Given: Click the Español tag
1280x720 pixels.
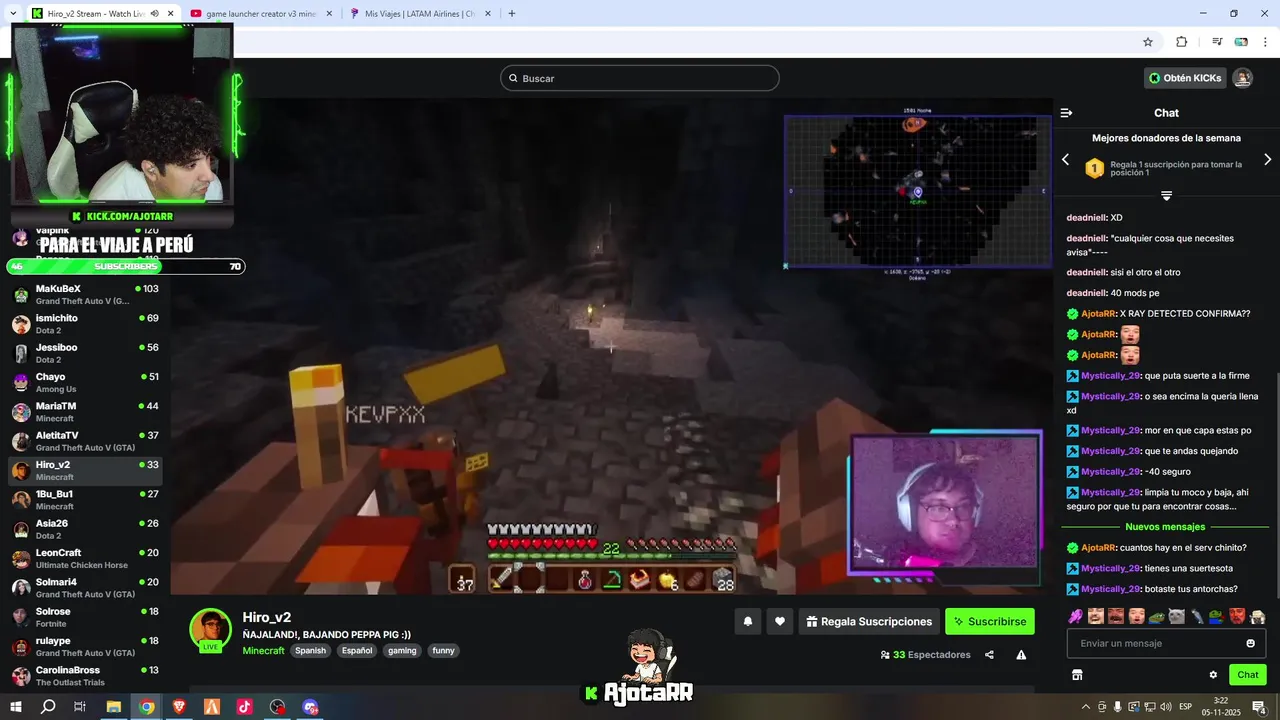Looking at the screenshot, I should pyautogui.click(x=357, y=651).
